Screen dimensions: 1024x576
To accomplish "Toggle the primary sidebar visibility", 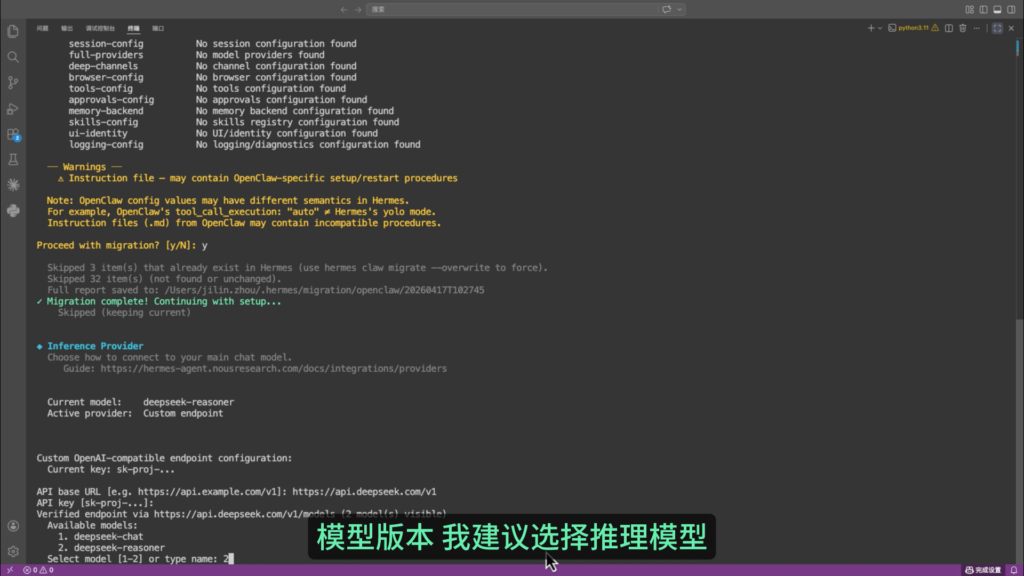I will pyautogui.click(x=984, y=9).
